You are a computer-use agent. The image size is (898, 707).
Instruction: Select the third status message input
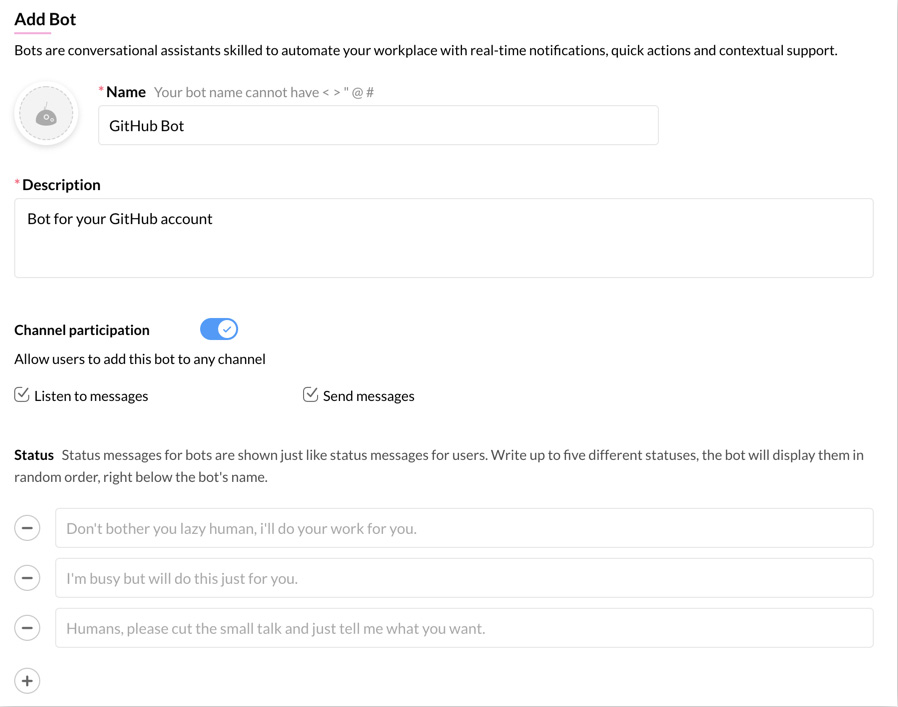coord(464,628)
